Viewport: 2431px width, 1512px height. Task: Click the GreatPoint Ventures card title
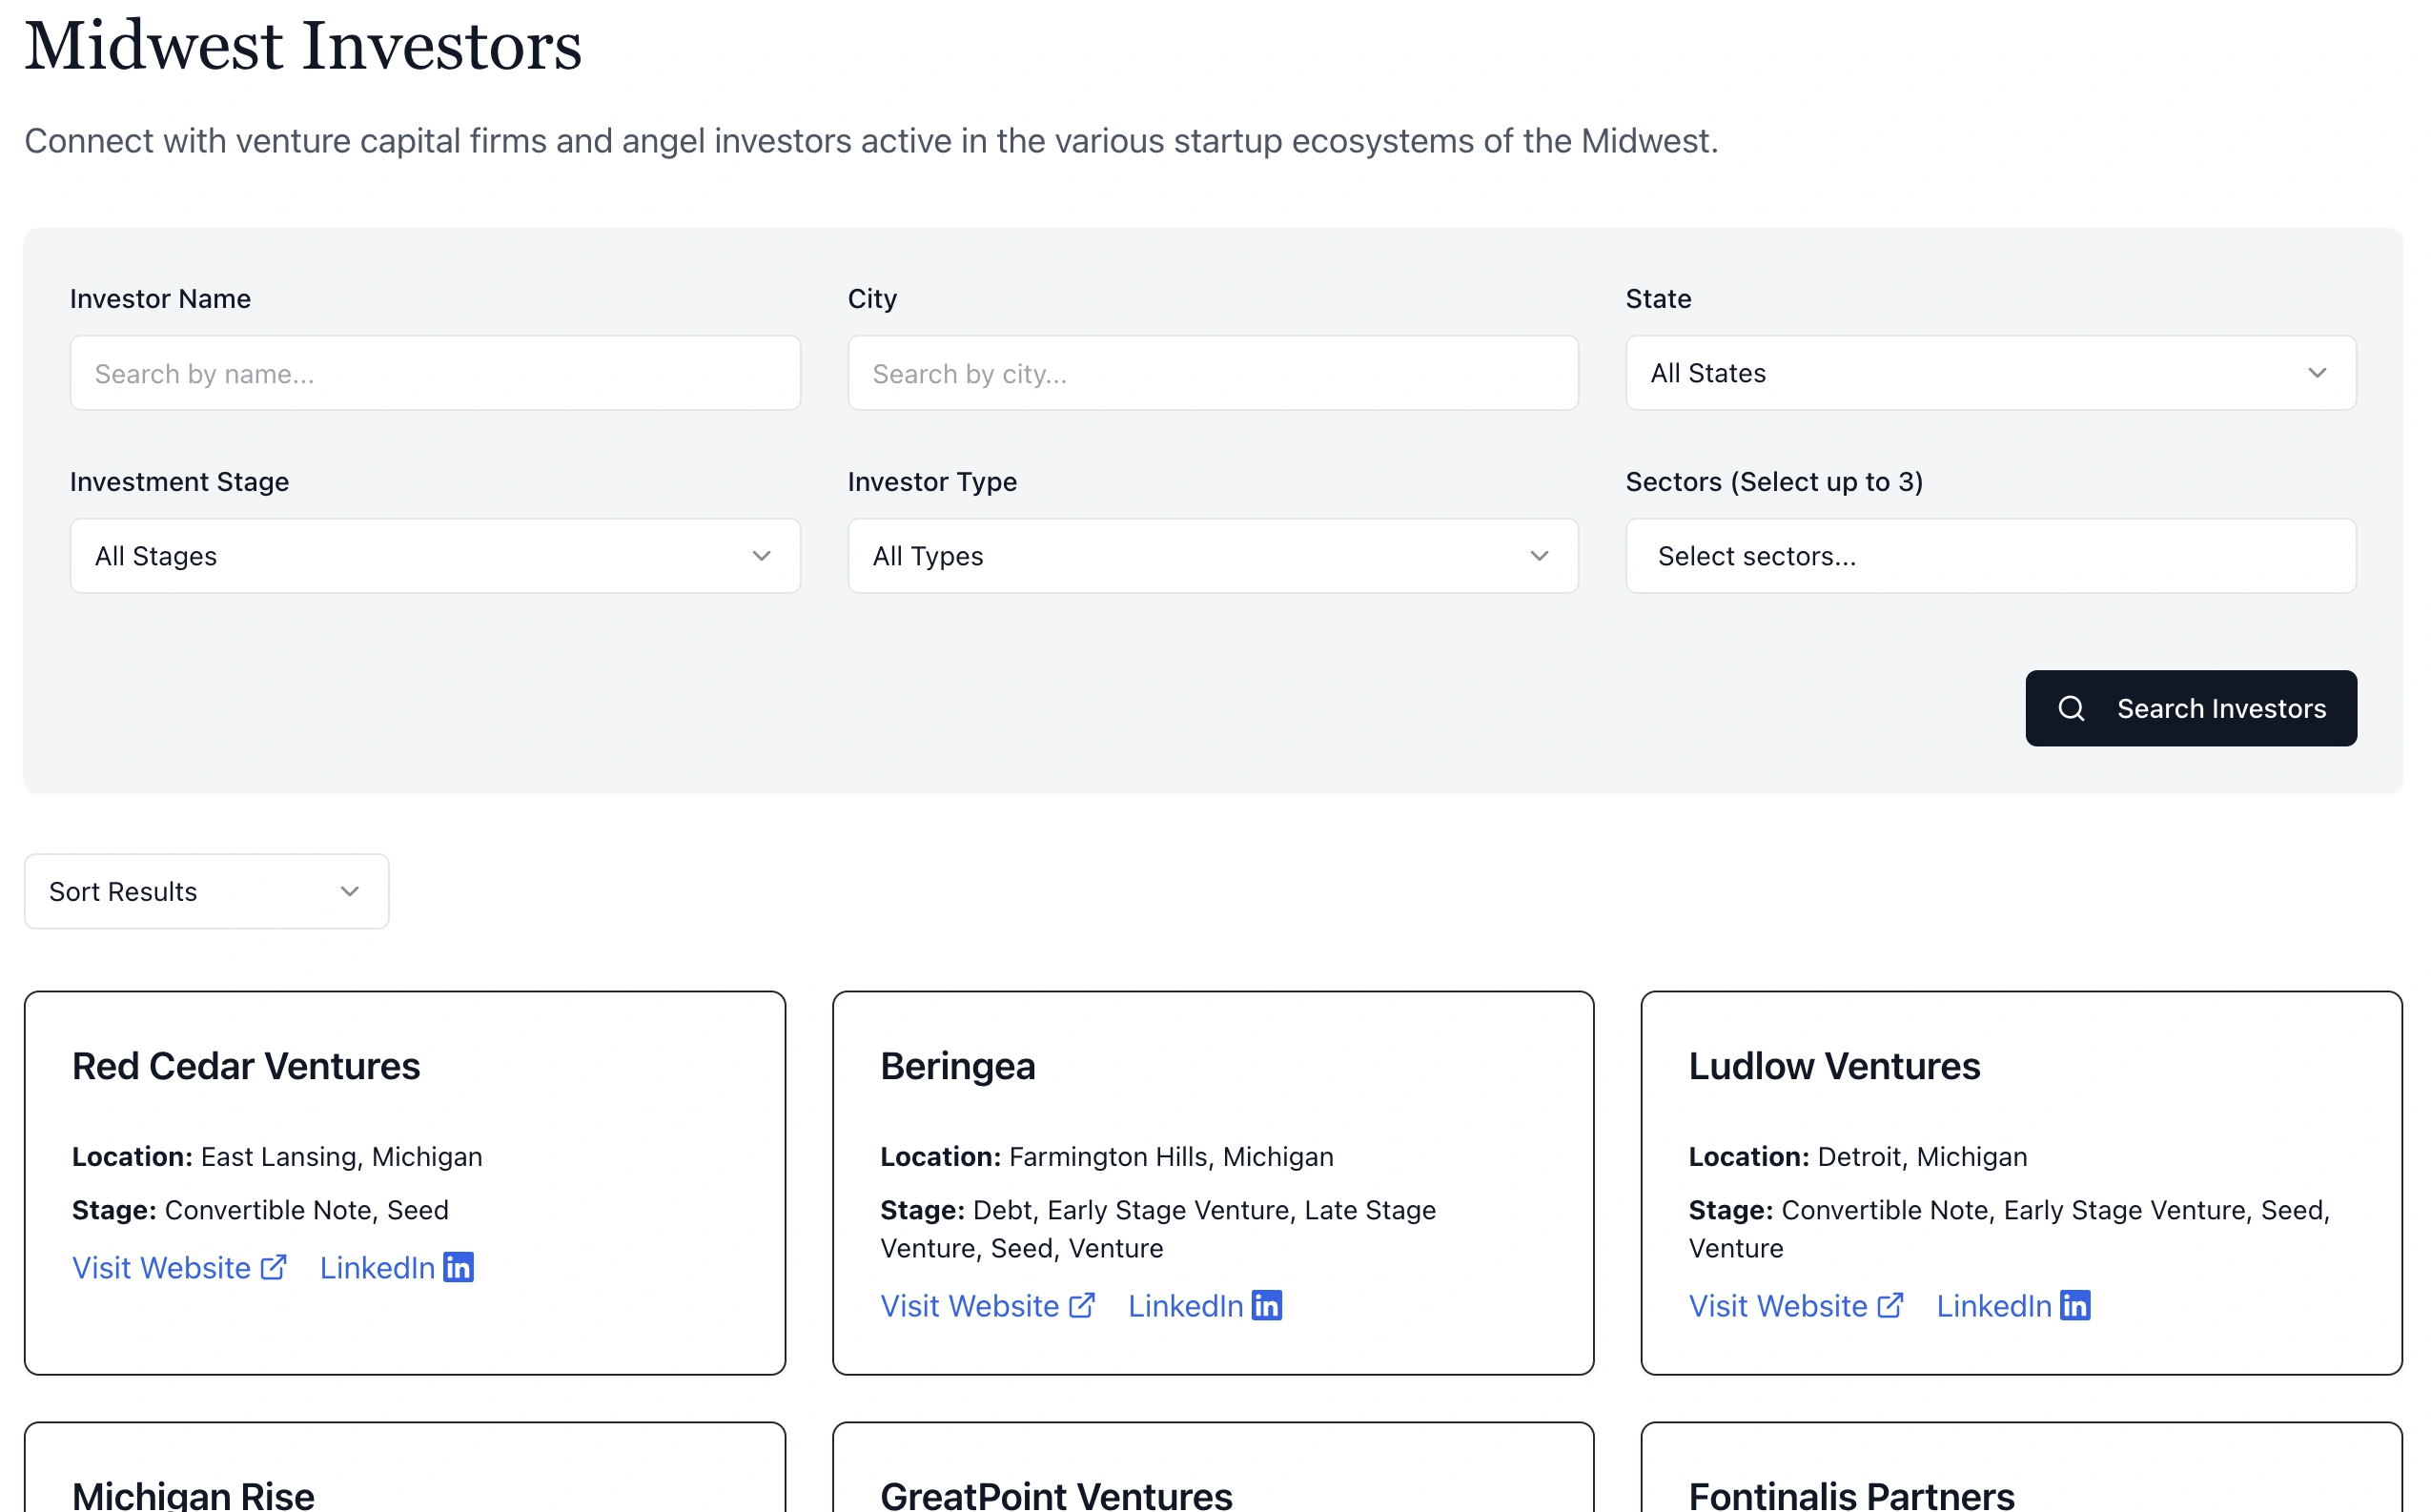point(1056,1496)
